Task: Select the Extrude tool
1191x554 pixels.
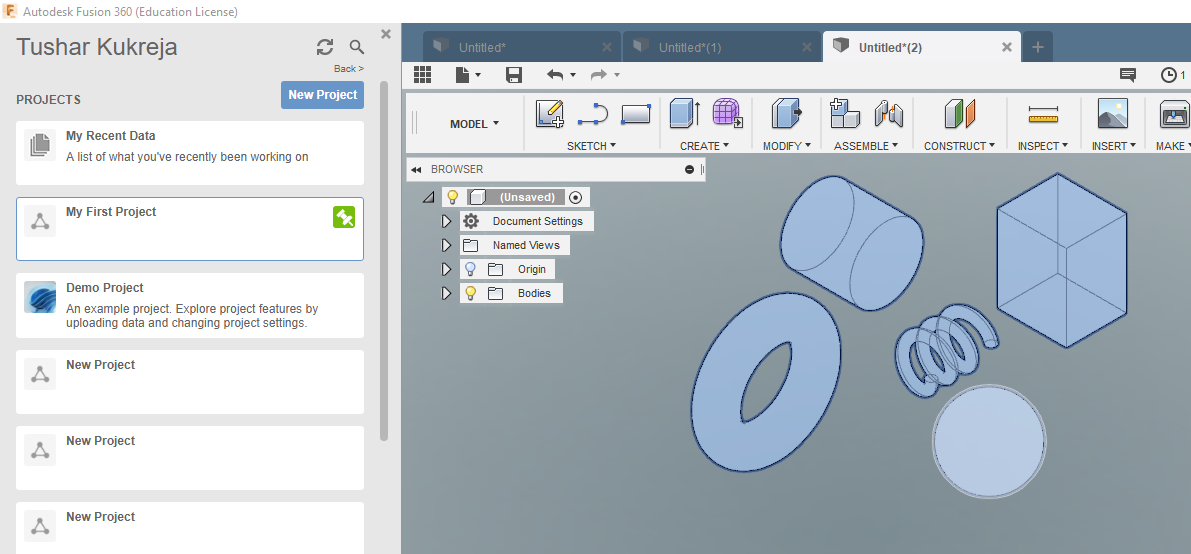Action: tap(685, 113)
